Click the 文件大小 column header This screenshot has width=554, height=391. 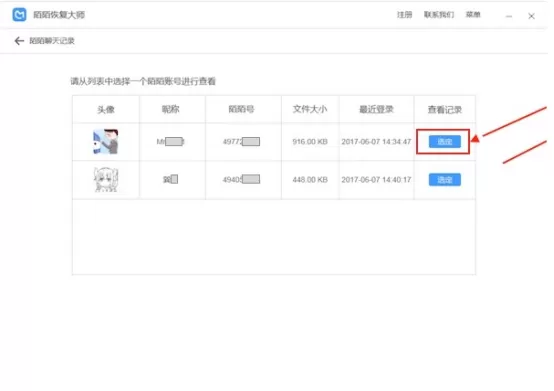click(310, 109)
